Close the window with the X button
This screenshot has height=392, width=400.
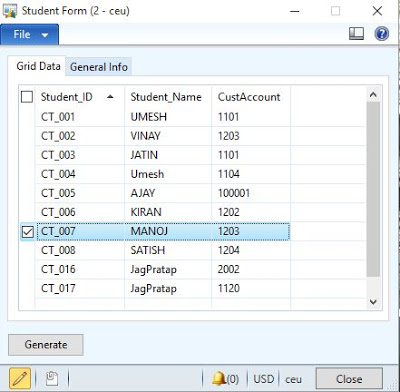[377, 11]
